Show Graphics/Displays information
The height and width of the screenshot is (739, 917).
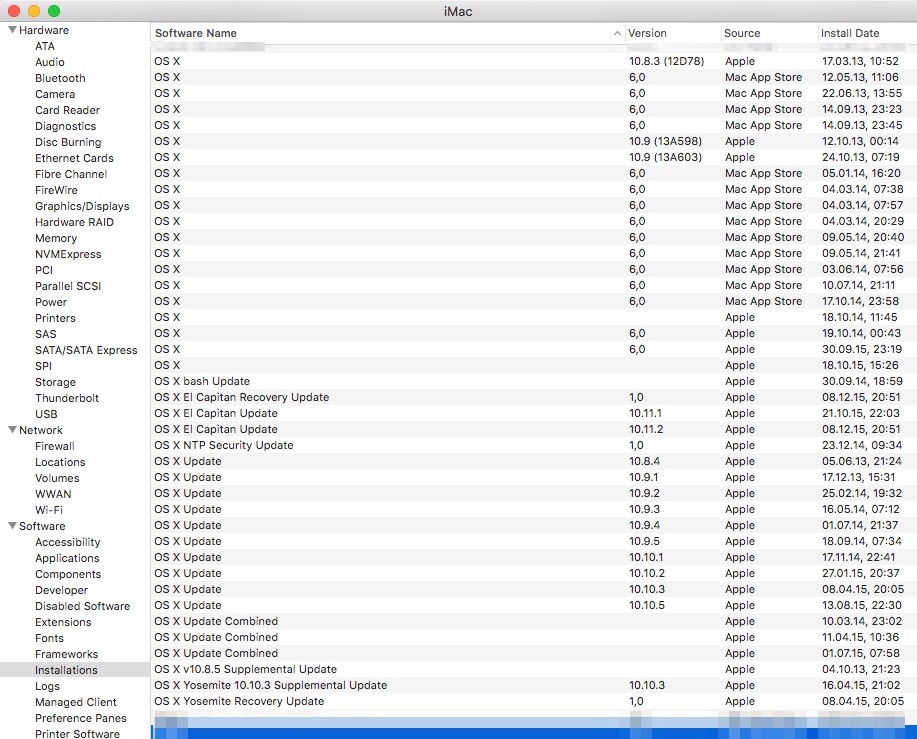82,206
